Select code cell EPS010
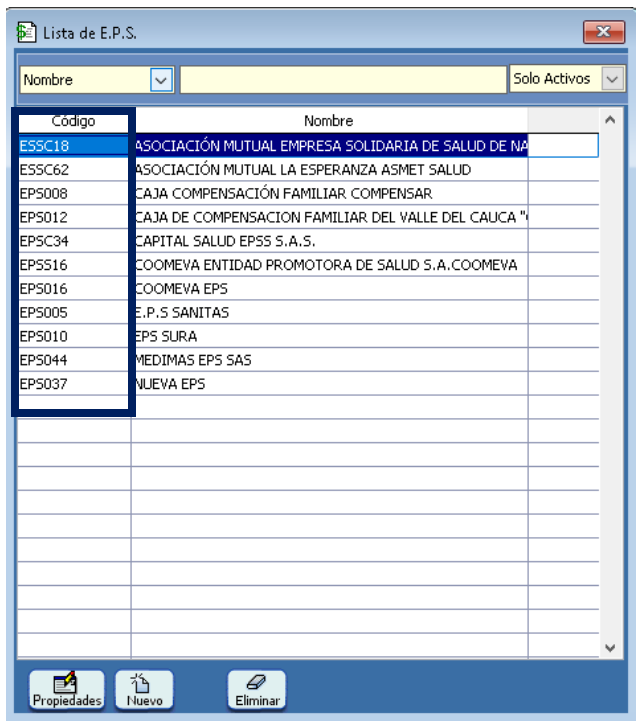This screenshot has width=640, height=724. 73,336
